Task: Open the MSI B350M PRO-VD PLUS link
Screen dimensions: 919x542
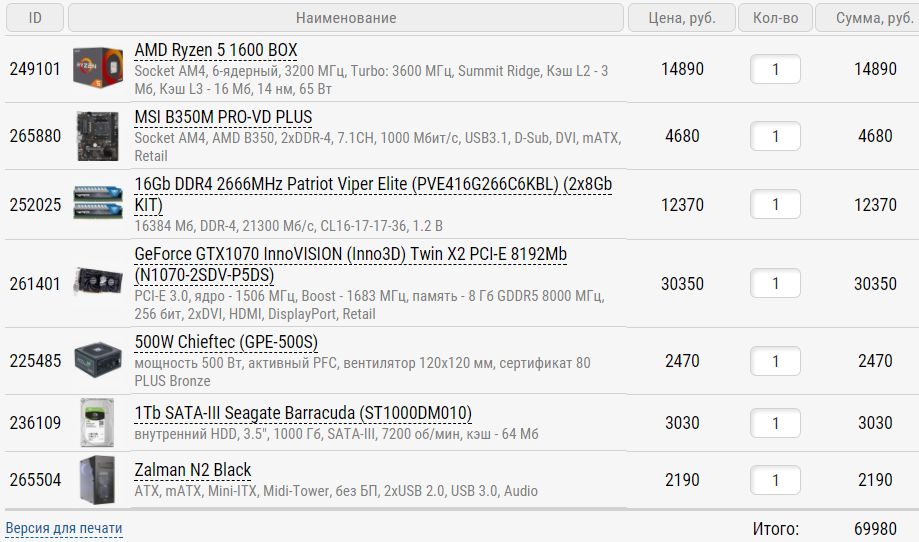Action: (x=223, y=118)
